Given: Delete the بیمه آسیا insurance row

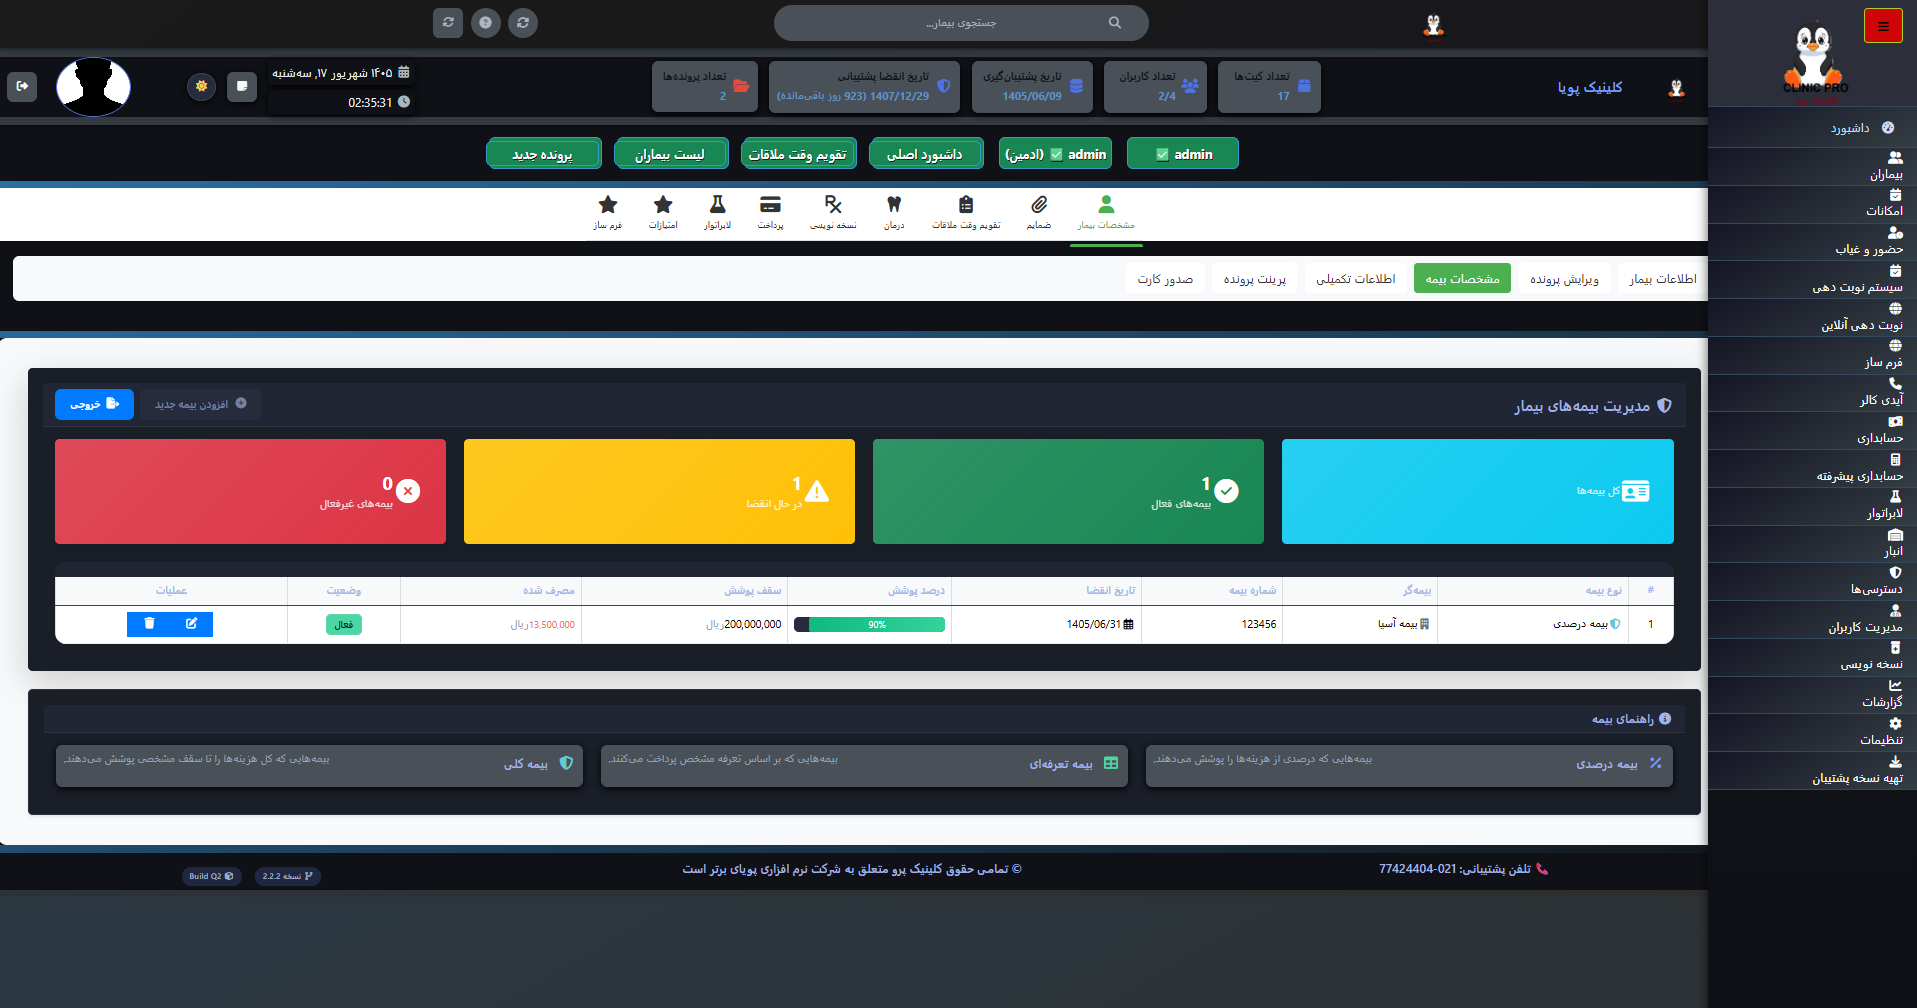Looking at the screenshot, I should 149,624.
